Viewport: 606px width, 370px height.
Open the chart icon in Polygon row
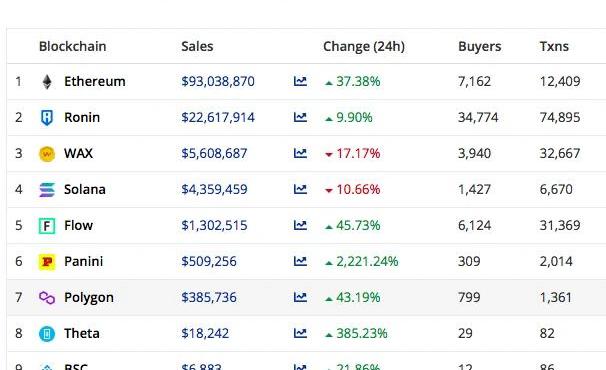point(300,297)
